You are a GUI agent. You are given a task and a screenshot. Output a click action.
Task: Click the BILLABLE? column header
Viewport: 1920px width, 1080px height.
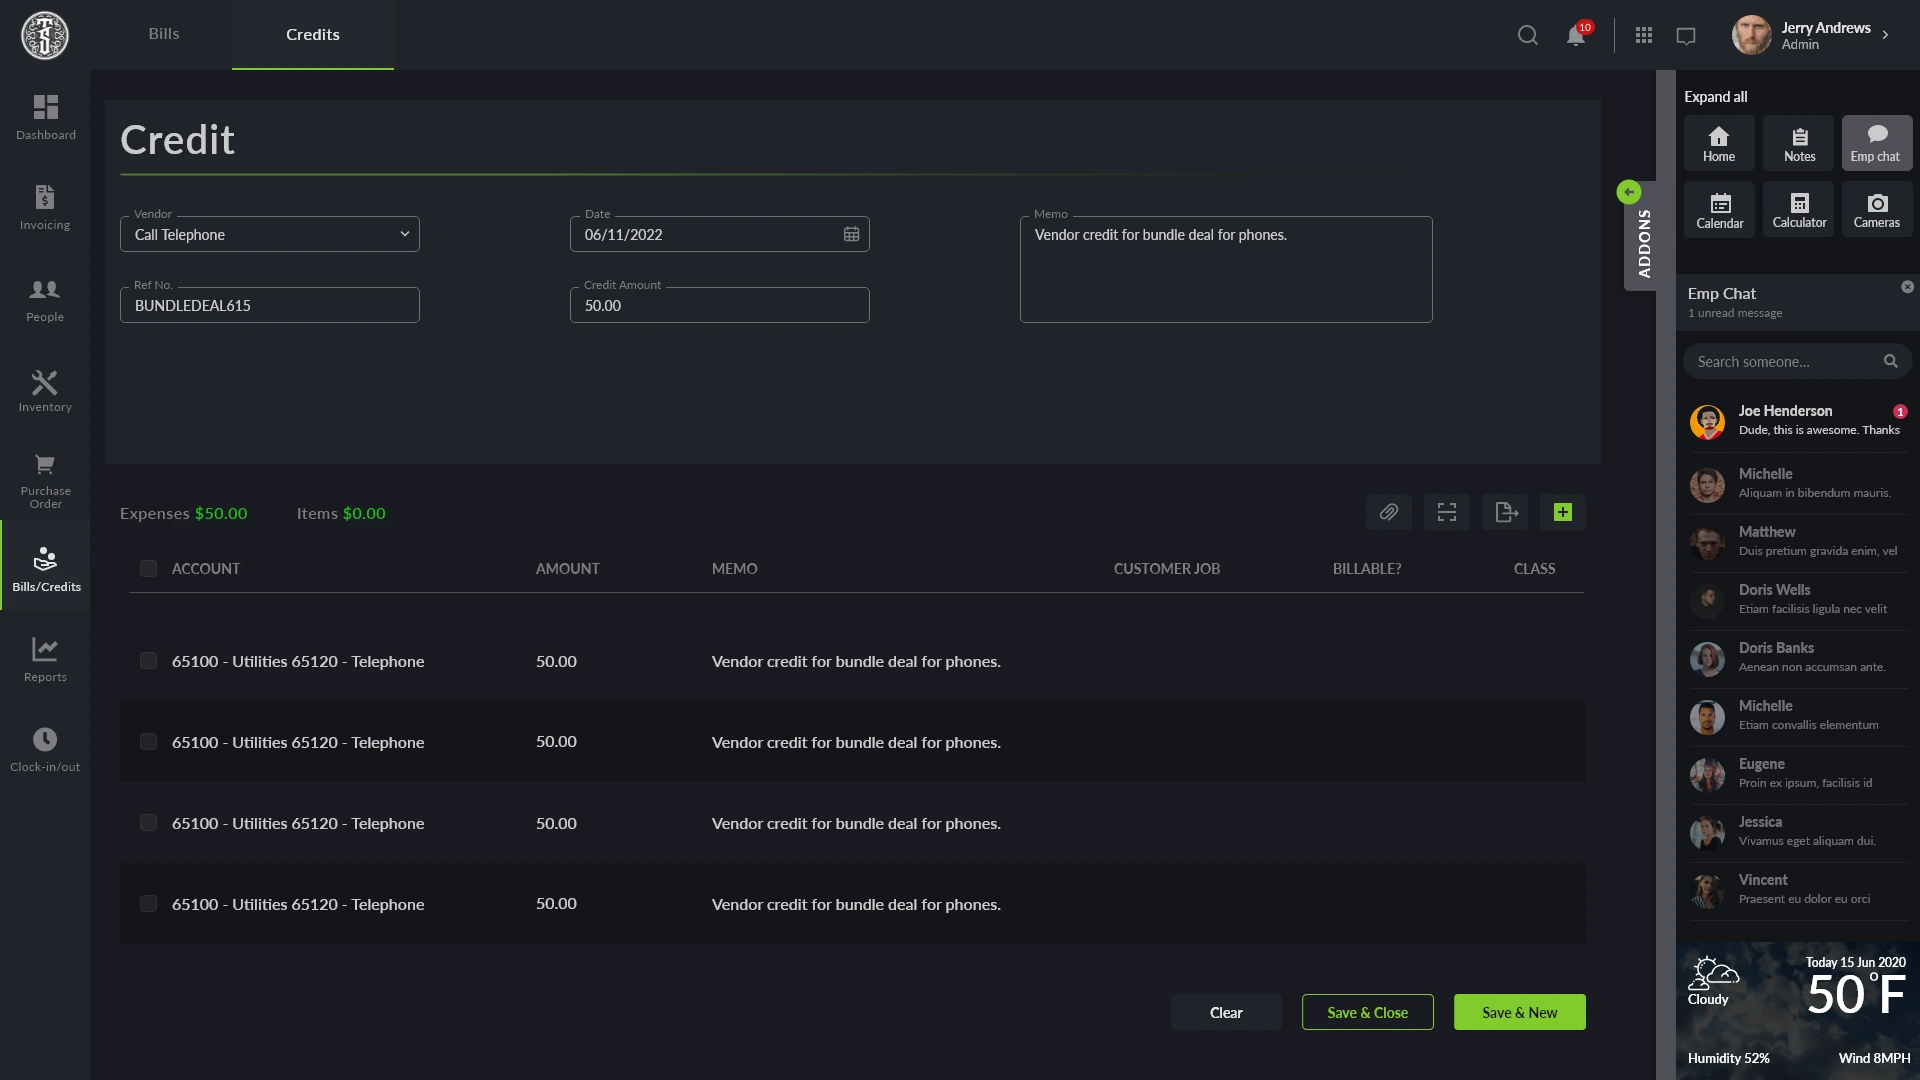coord(1367,568)
